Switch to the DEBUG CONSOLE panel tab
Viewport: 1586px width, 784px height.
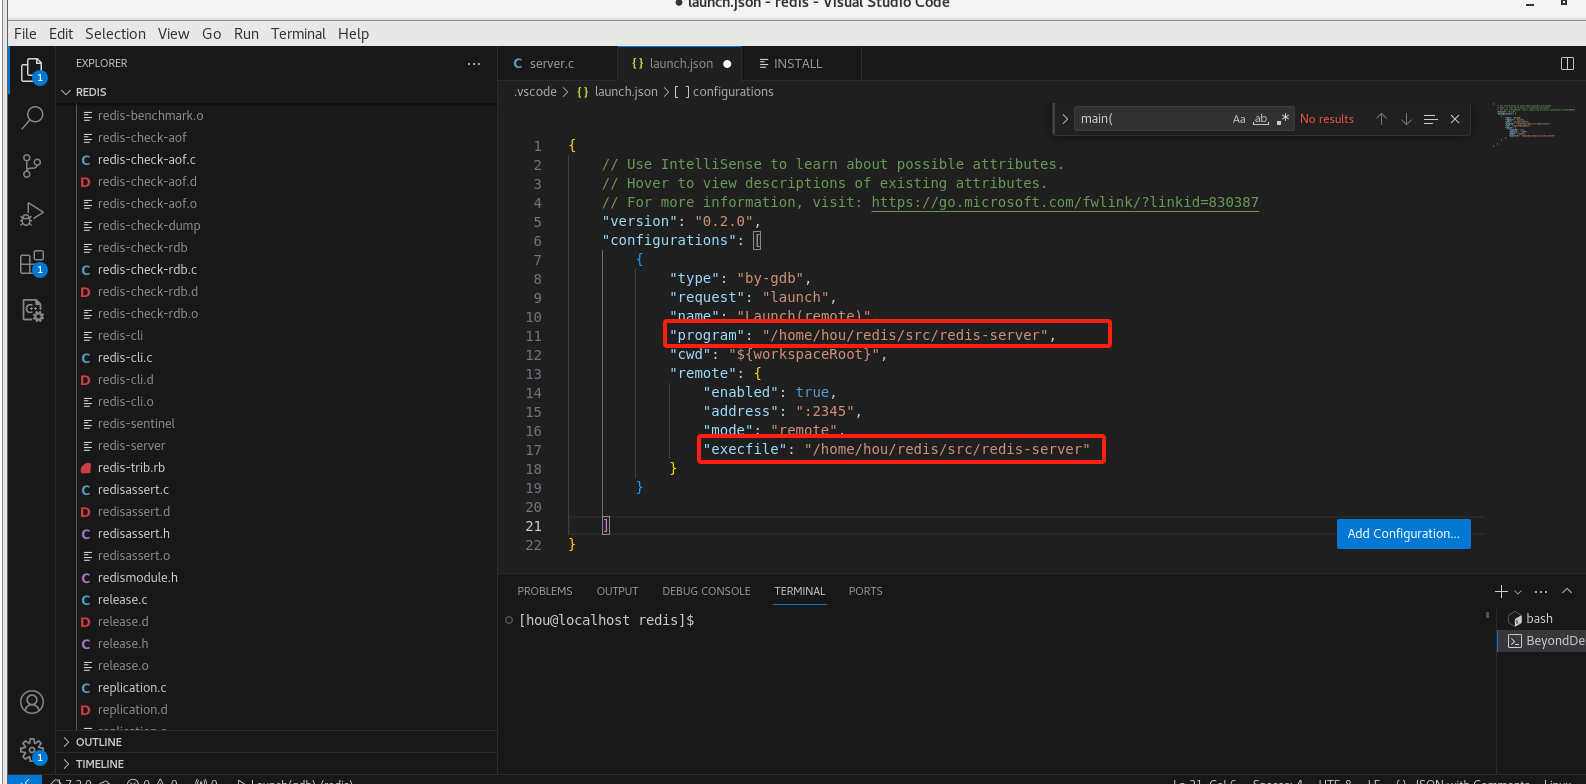(x=706, y=591)
